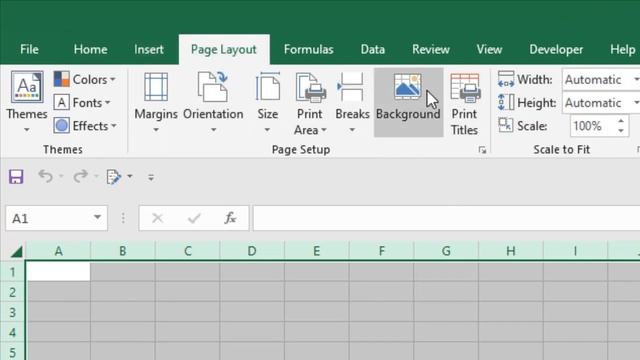The width and height of the screenshot is (640, 360).
Task: Select row 2 header
Action: click(x=13, y=292)
